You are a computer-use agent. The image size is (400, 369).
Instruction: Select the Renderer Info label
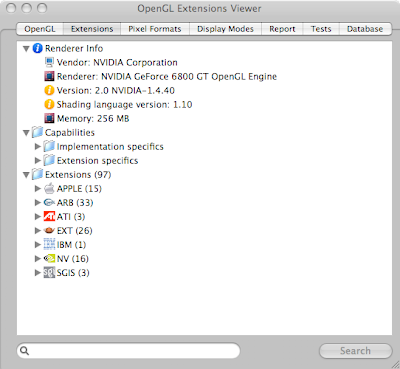74,48
